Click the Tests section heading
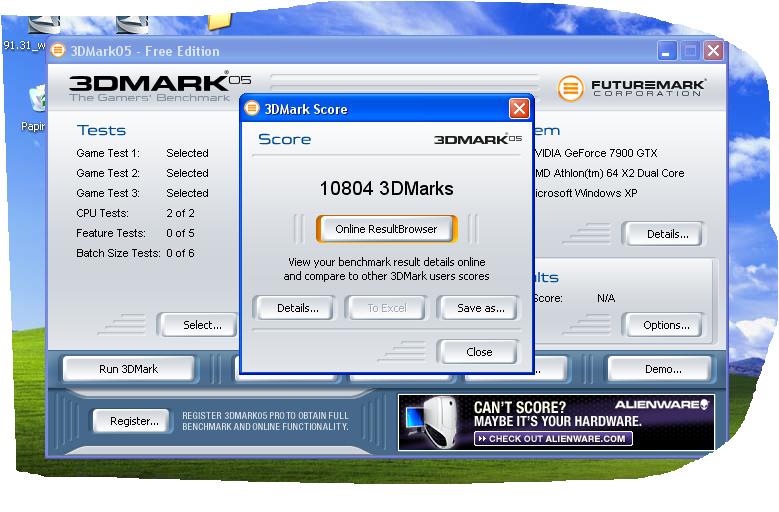The width and height of the screenshot is (779, 512). coord(101,130)
